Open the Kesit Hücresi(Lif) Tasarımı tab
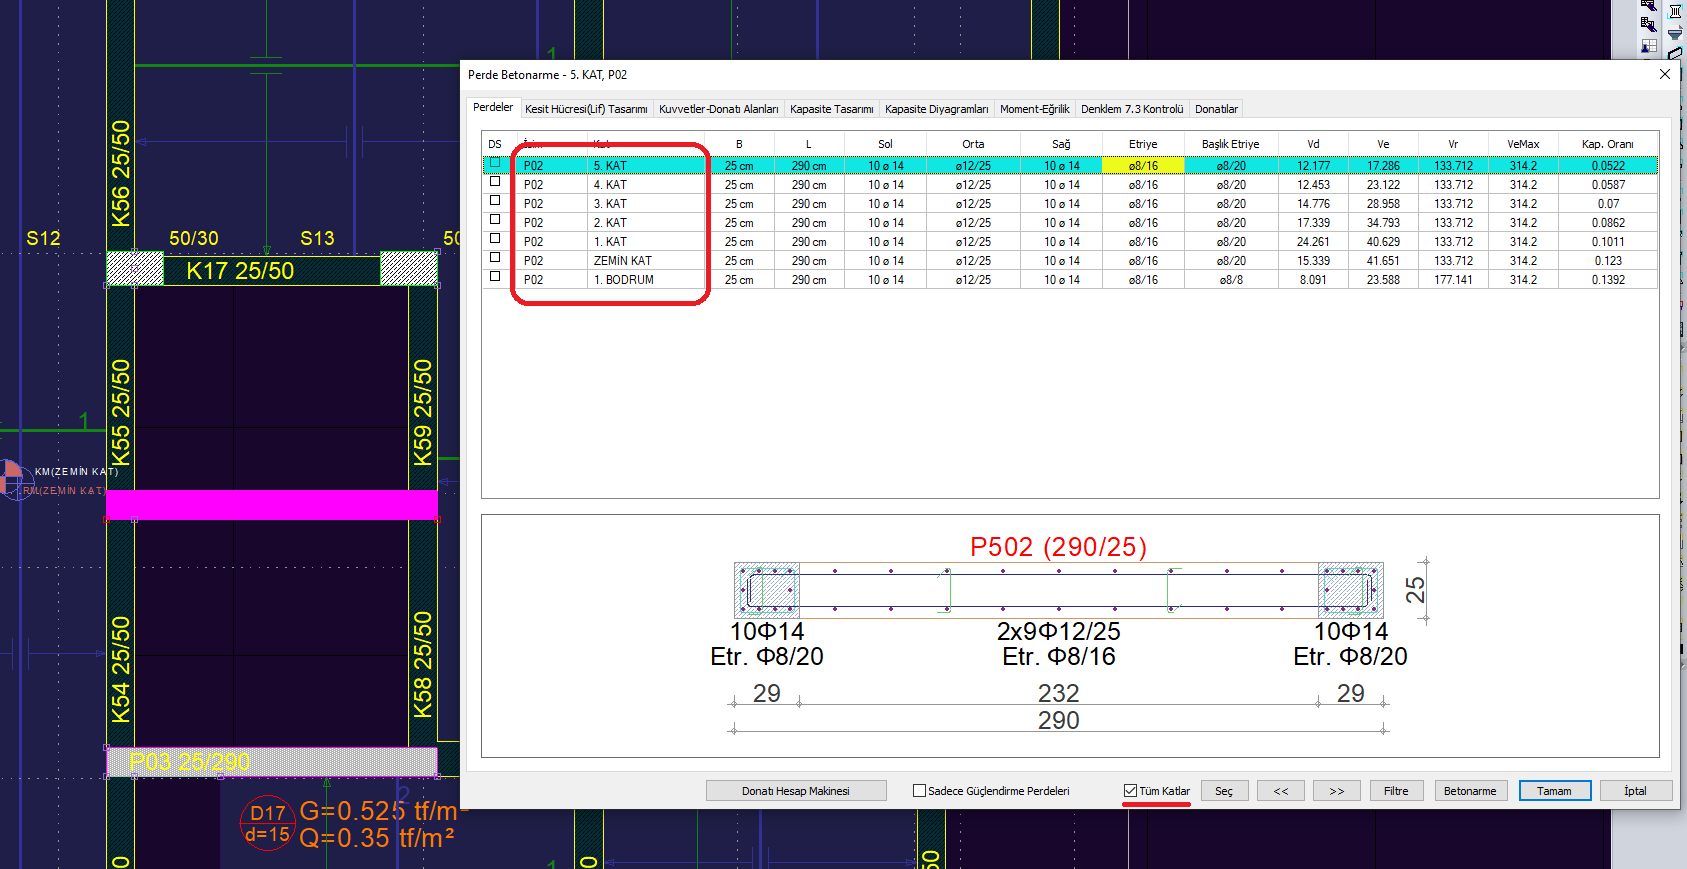The image size is (1687, 869). (586, 109)
